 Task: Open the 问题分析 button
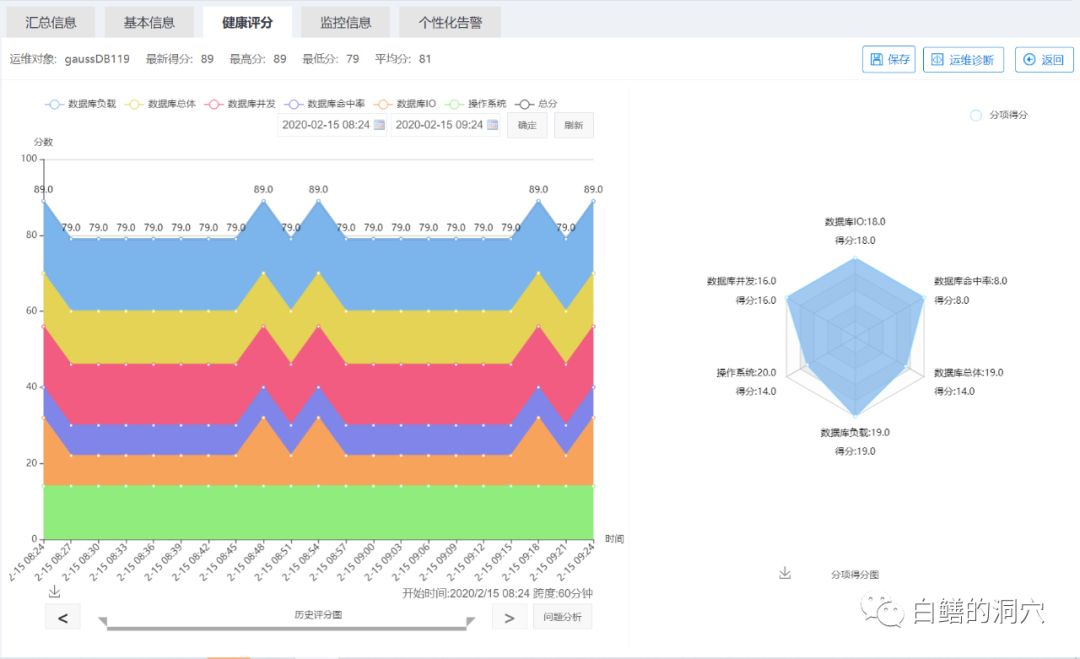[562, 617]
